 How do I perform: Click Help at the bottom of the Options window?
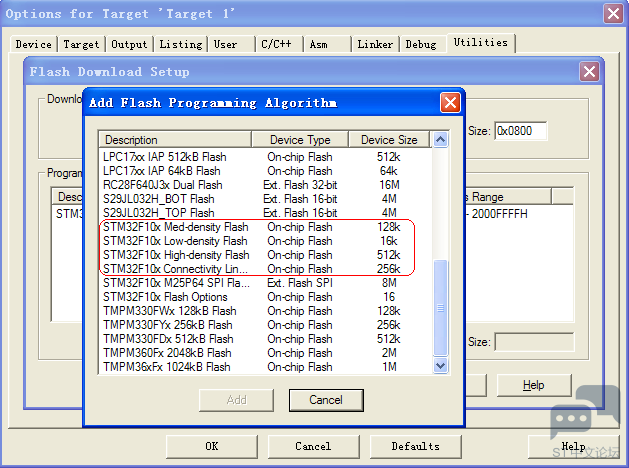573,446
